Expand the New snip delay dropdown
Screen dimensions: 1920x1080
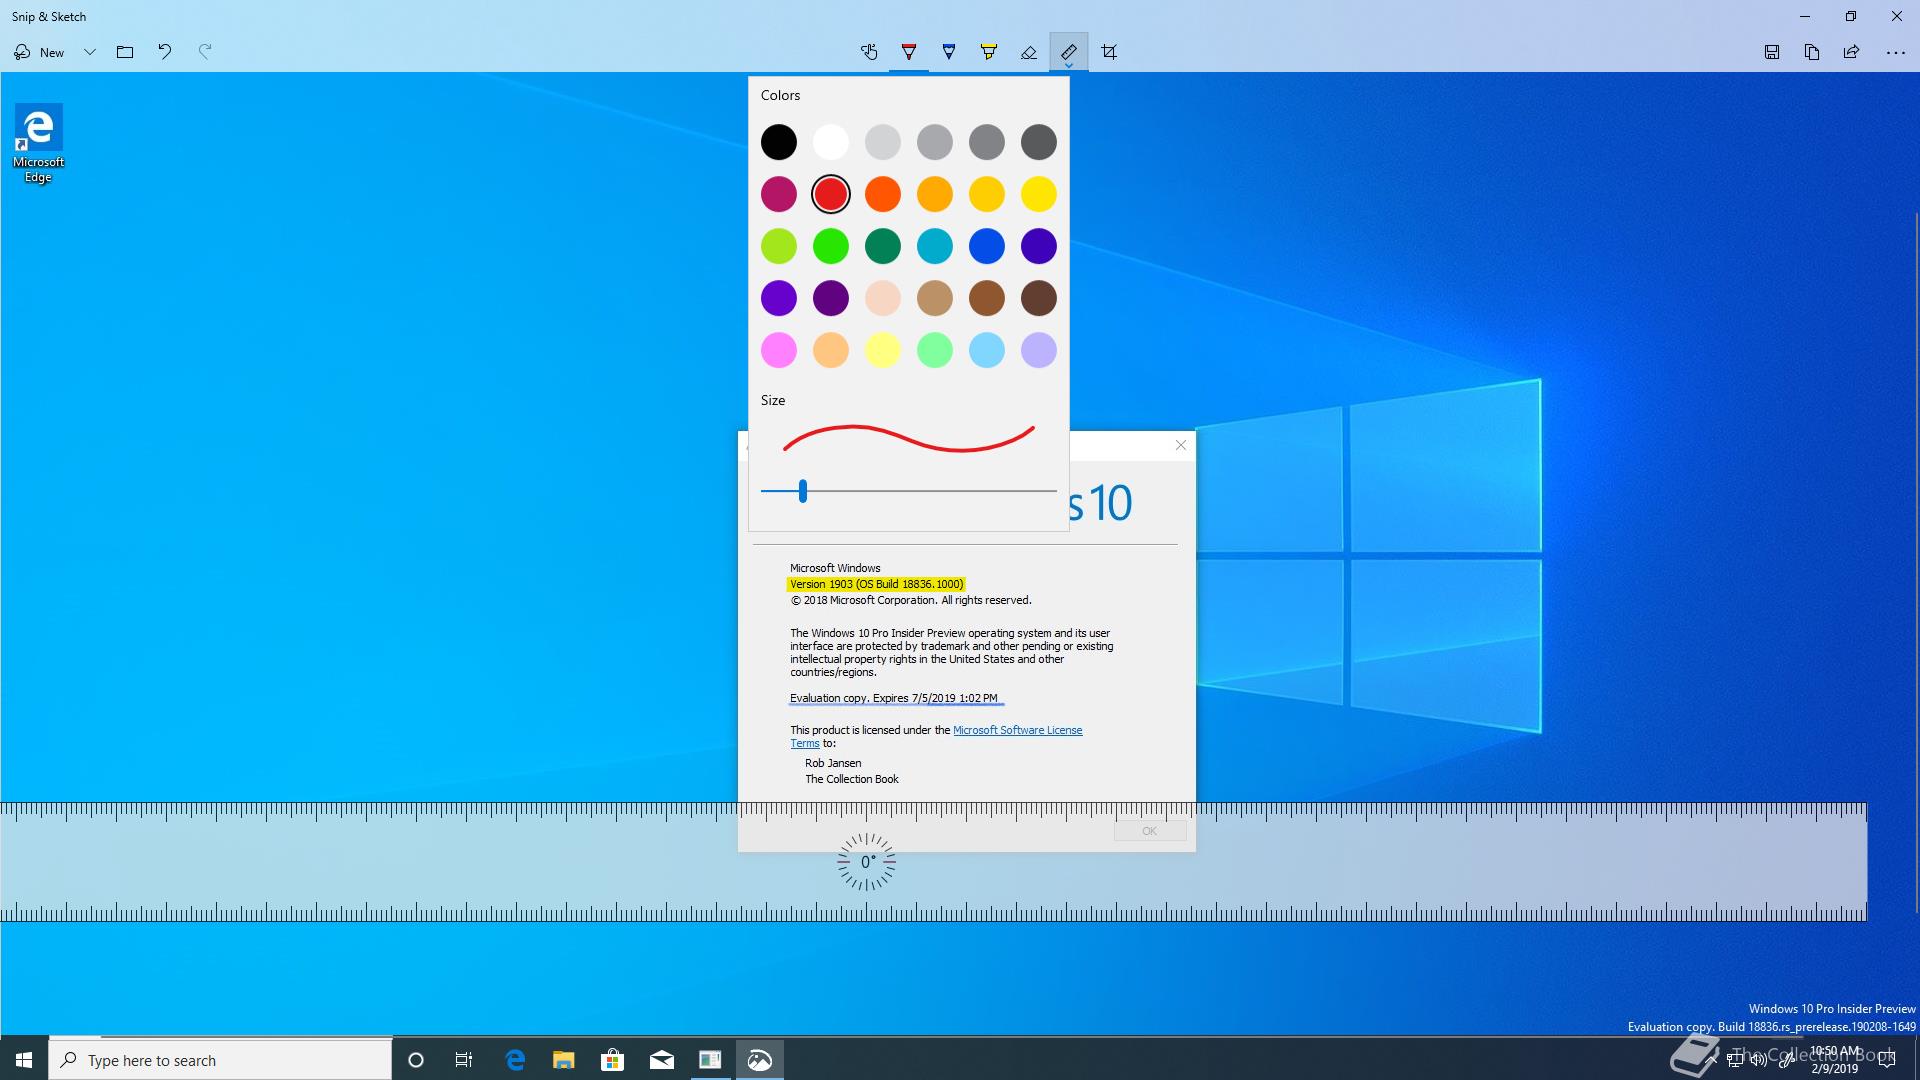click(89, 52)
